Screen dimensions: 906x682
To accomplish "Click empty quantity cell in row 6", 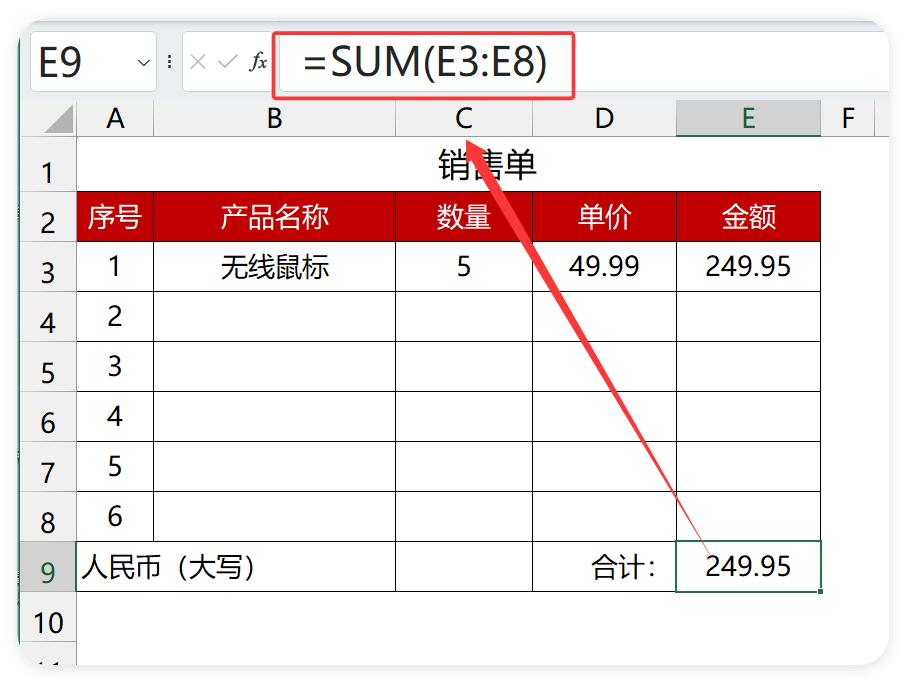I will point(464,417).
